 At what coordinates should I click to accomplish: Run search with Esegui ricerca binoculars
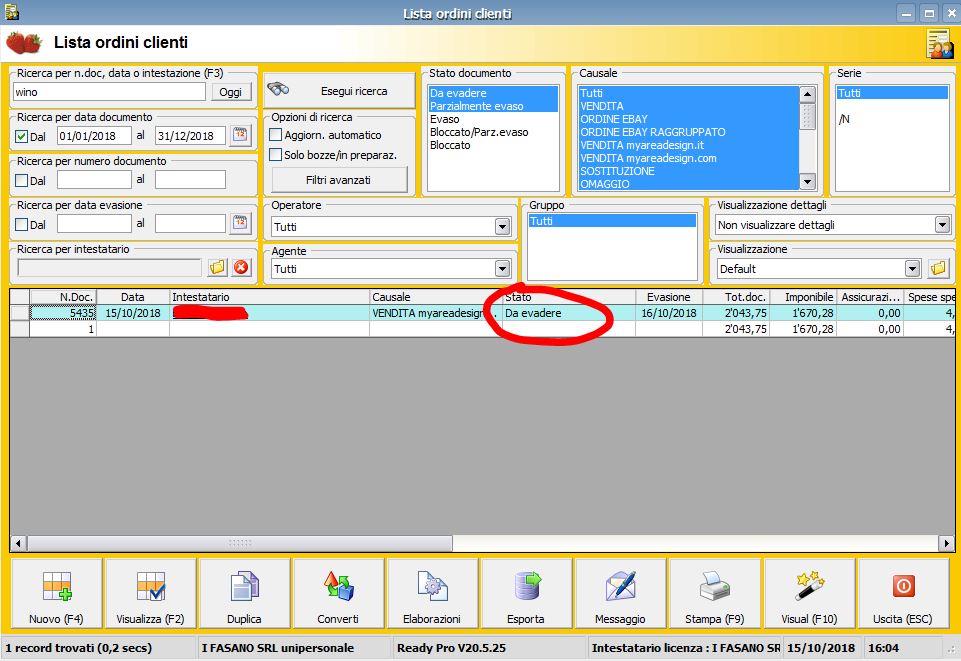[340, 91]
